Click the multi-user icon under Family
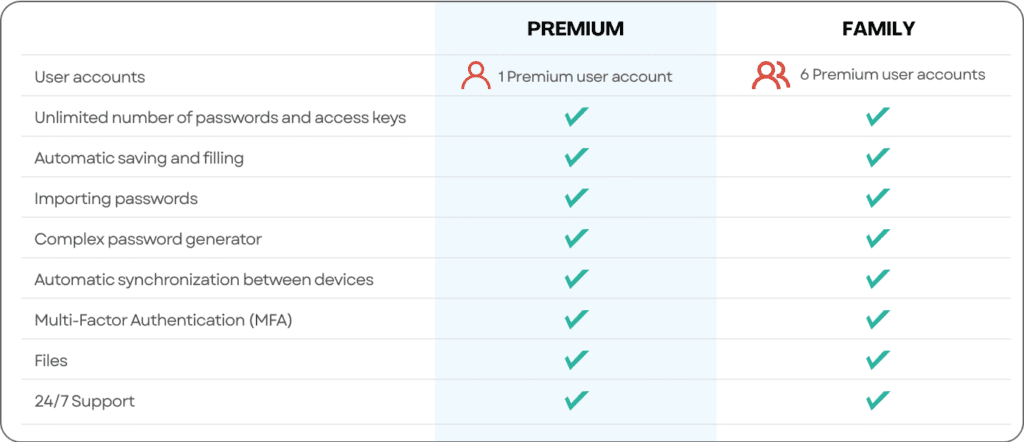The image size is (1024, 442). point(771,76)
